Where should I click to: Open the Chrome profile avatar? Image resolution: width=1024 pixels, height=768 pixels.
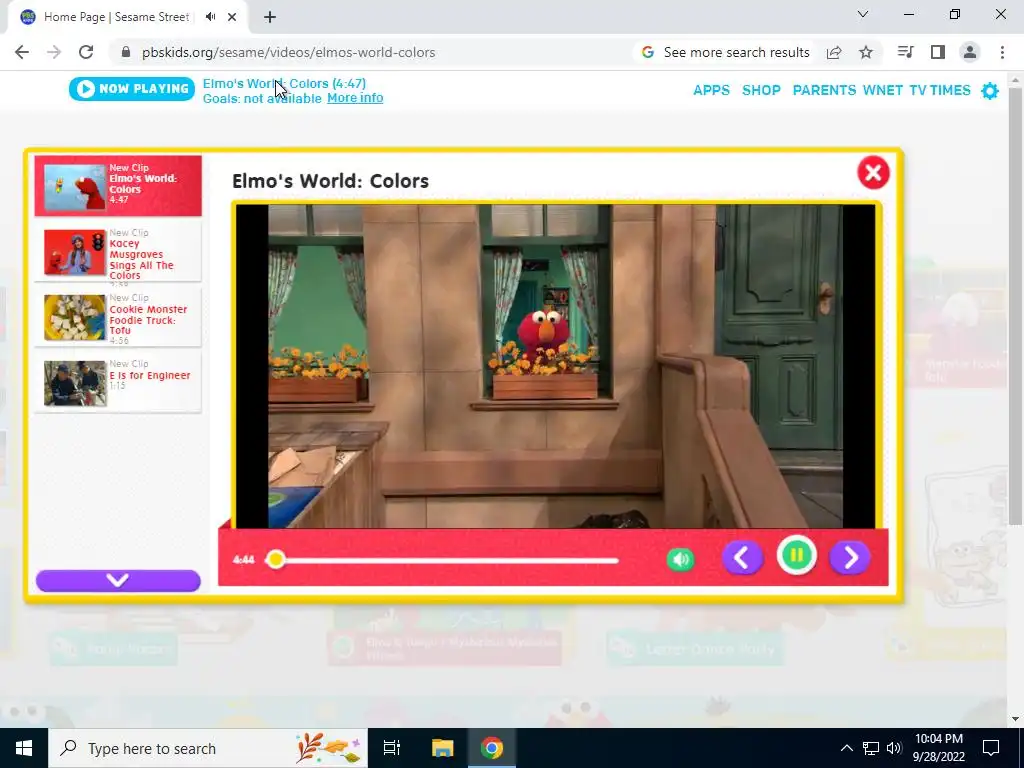pyautogui.click(x=970, y=52)
